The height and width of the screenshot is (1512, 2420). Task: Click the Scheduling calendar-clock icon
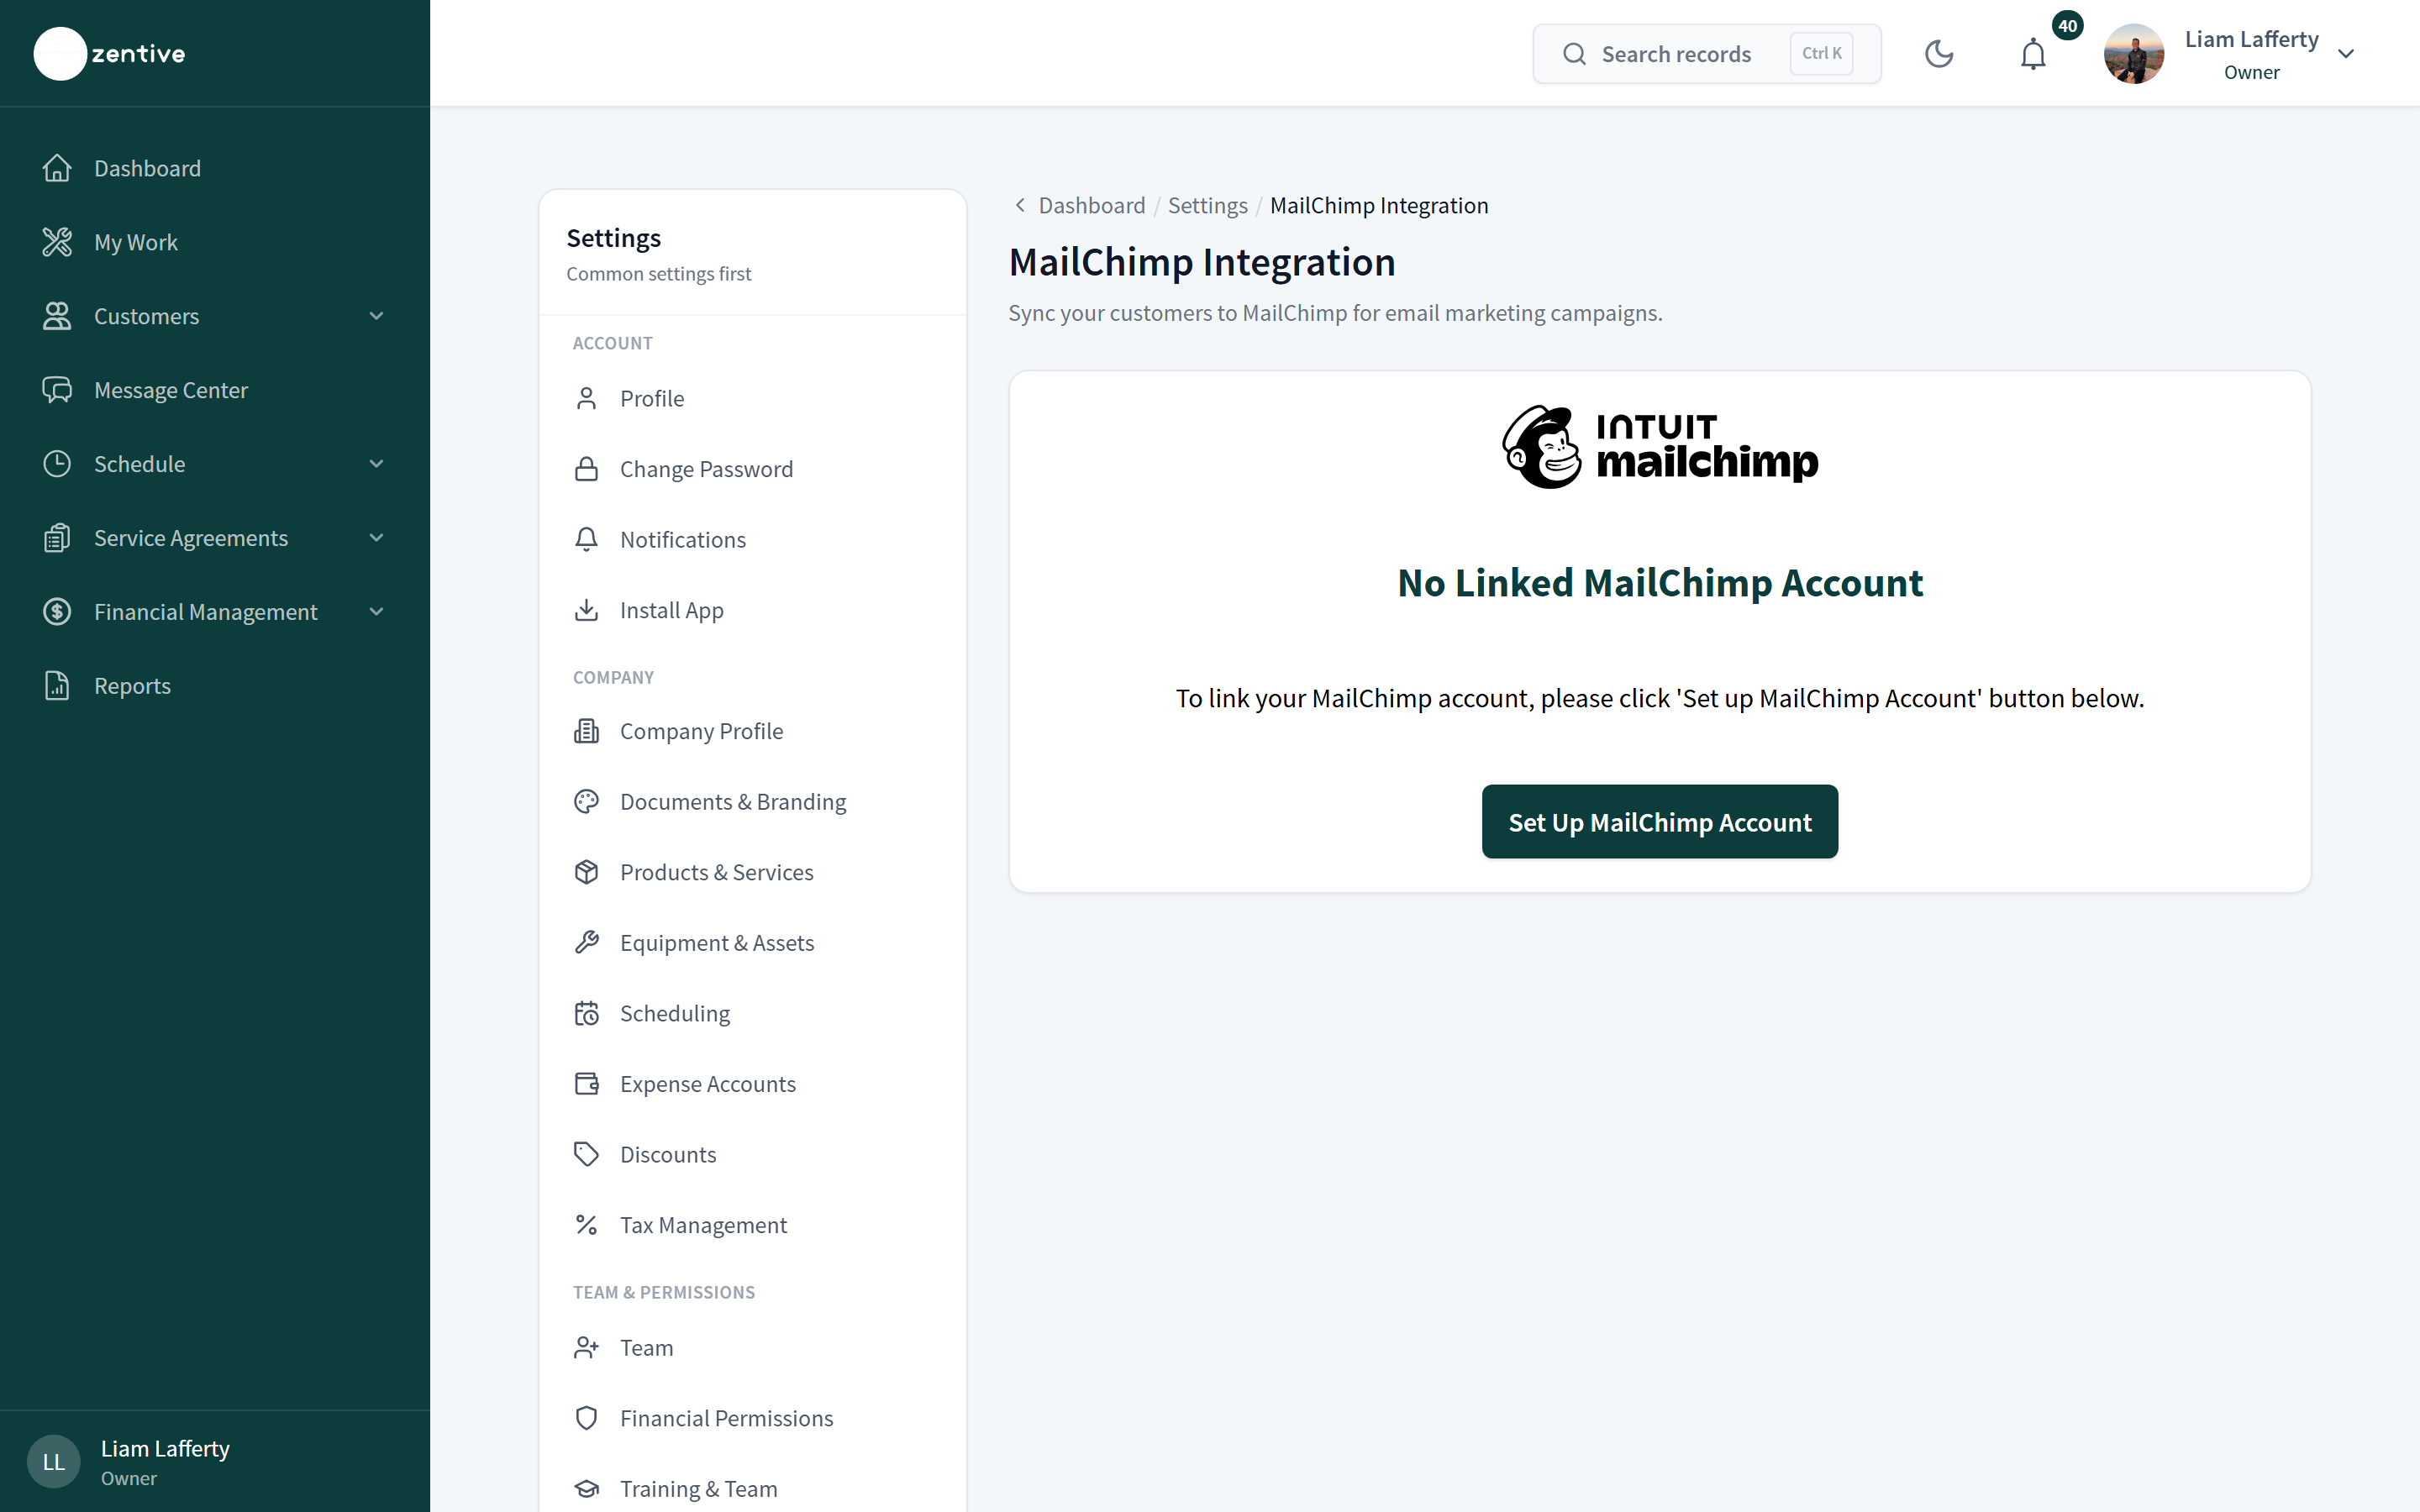pyautogui.click(x=587, y=1013)
